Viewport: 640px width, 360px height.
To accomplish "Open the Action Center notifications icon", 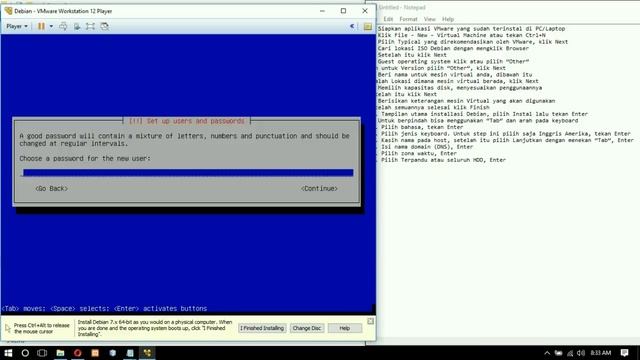I will (x=624, y=353).
